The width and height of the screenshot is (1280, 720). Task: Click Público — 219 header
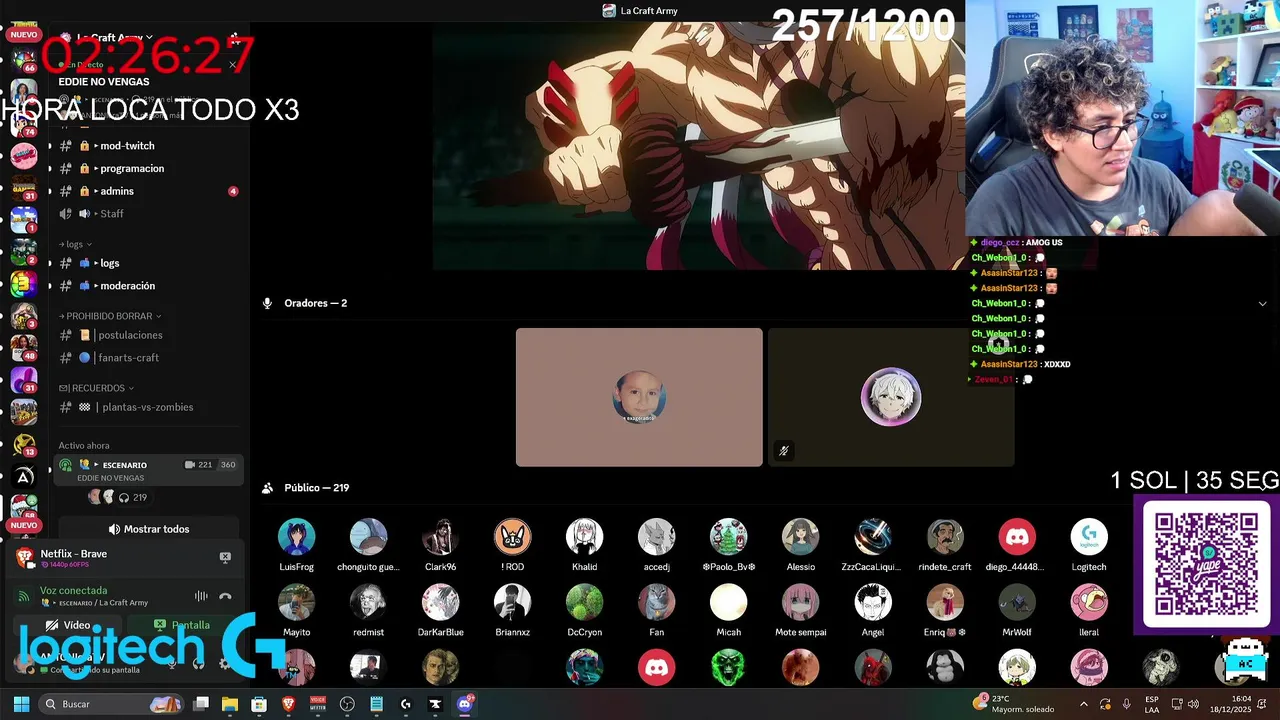316,488
